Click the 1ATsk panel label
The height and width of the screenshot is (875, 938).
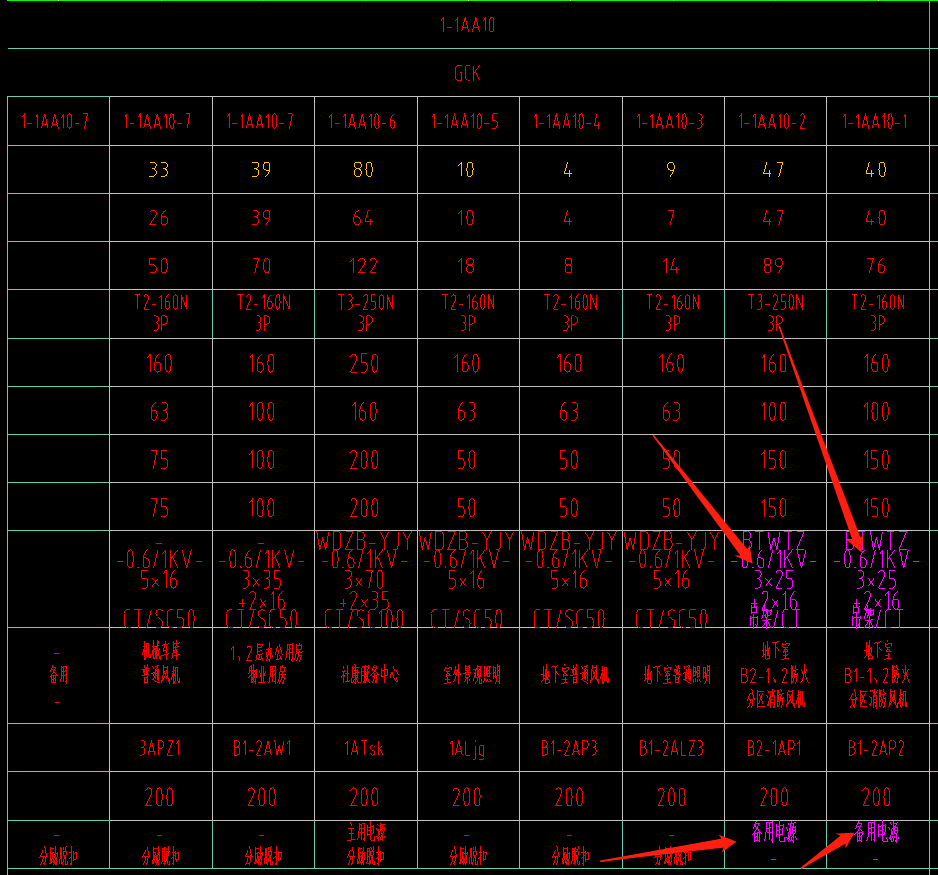[x=364, y=748]
